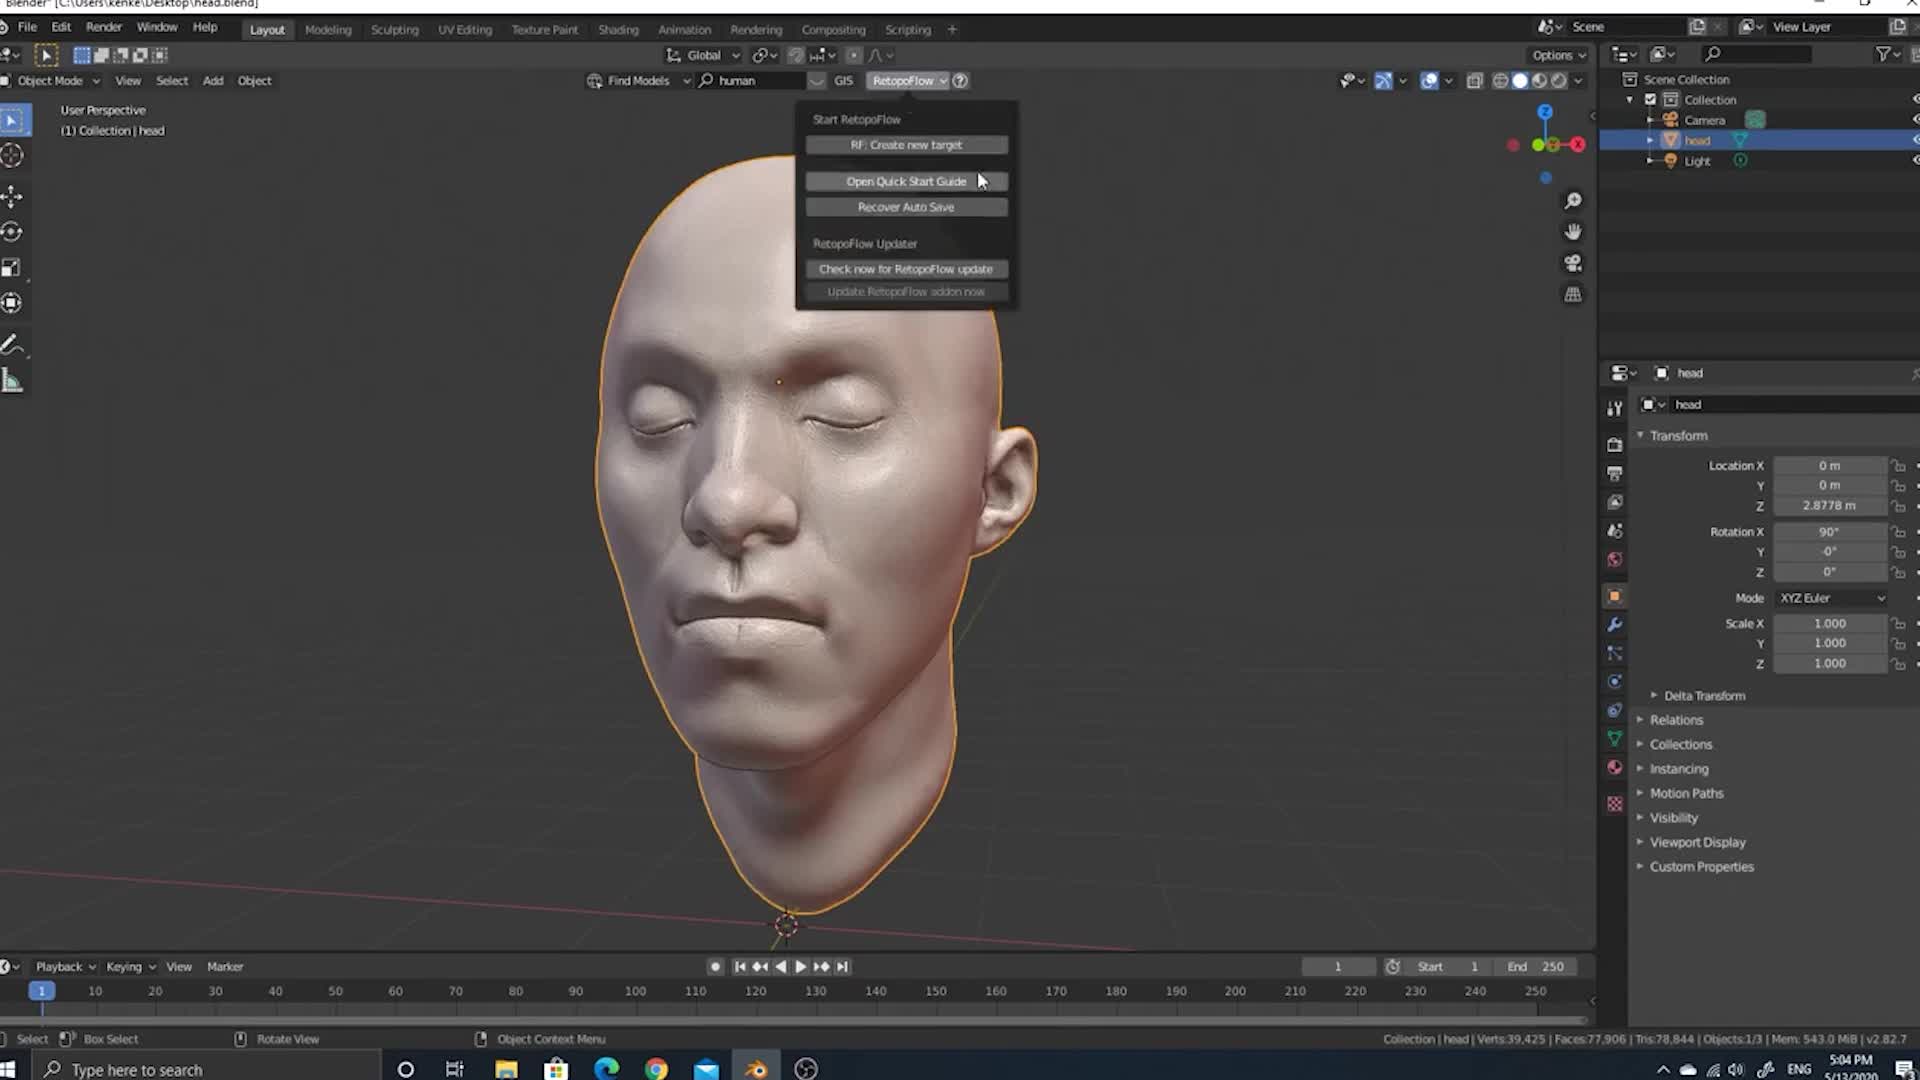1920x1080 pixels.
Task: Open Material properties tab icon
Action: [x=1614, y=767]
